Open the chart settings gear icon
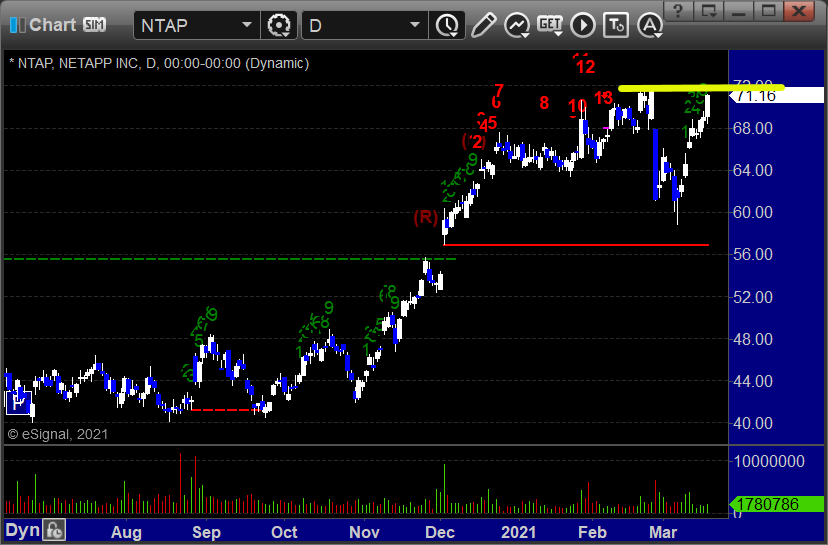828x545 pixels. tap(279, 25)
